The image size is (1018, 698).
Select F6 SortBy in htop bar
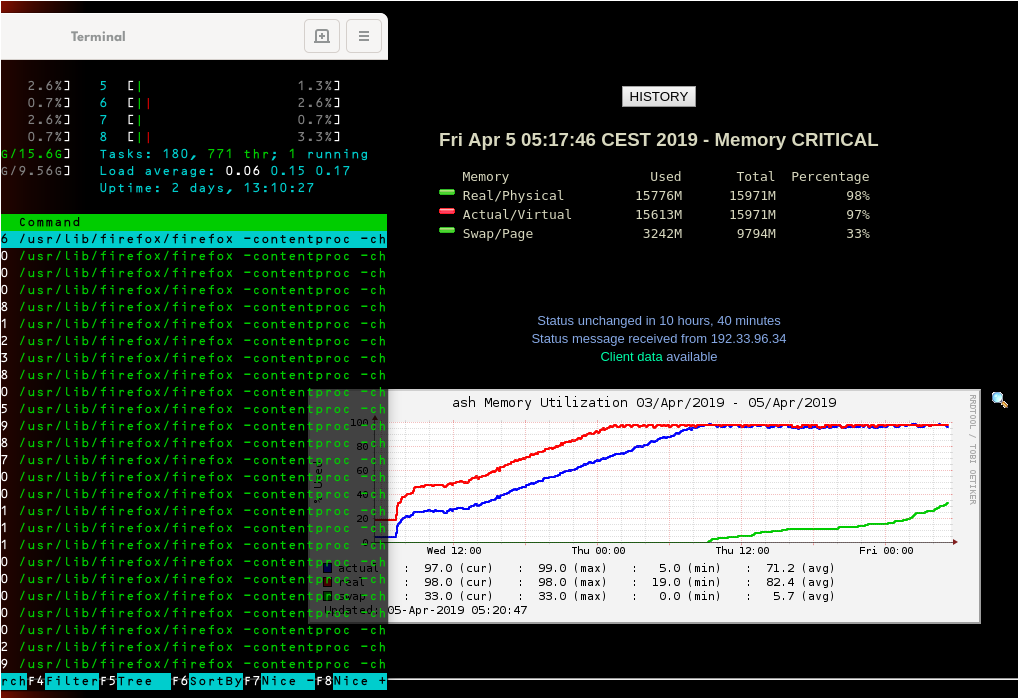click(x=208, y=681)
